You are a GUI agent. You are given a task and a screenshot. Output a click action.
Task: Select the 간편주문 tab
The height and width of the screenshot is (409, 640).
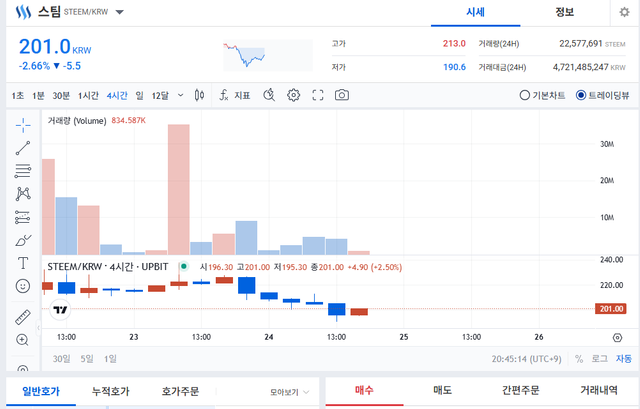(x=520, y=390)
